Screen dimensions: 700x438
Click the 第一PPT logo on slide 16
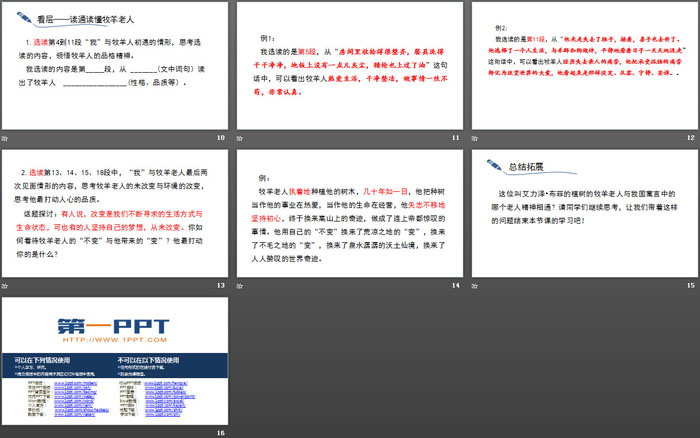(113, 323)
